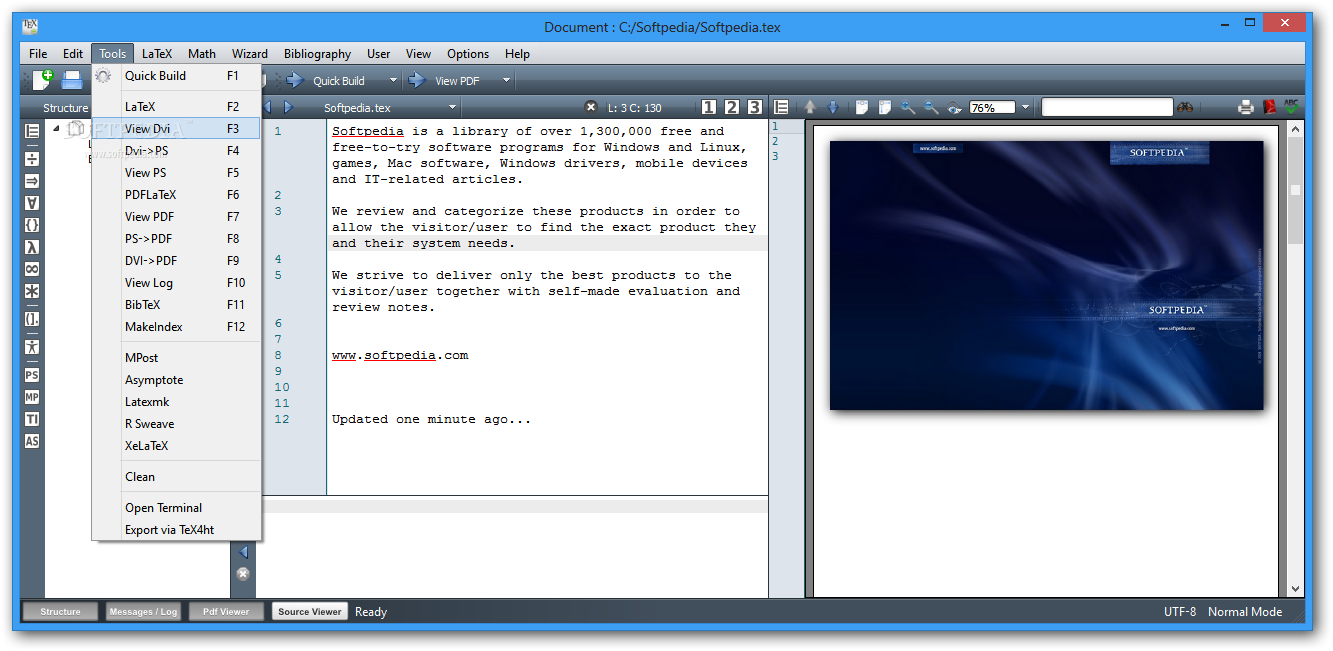Jump to bookmark 2 button
The height and width of the screenshot is (651, 1333).
(x=732, y=107)
